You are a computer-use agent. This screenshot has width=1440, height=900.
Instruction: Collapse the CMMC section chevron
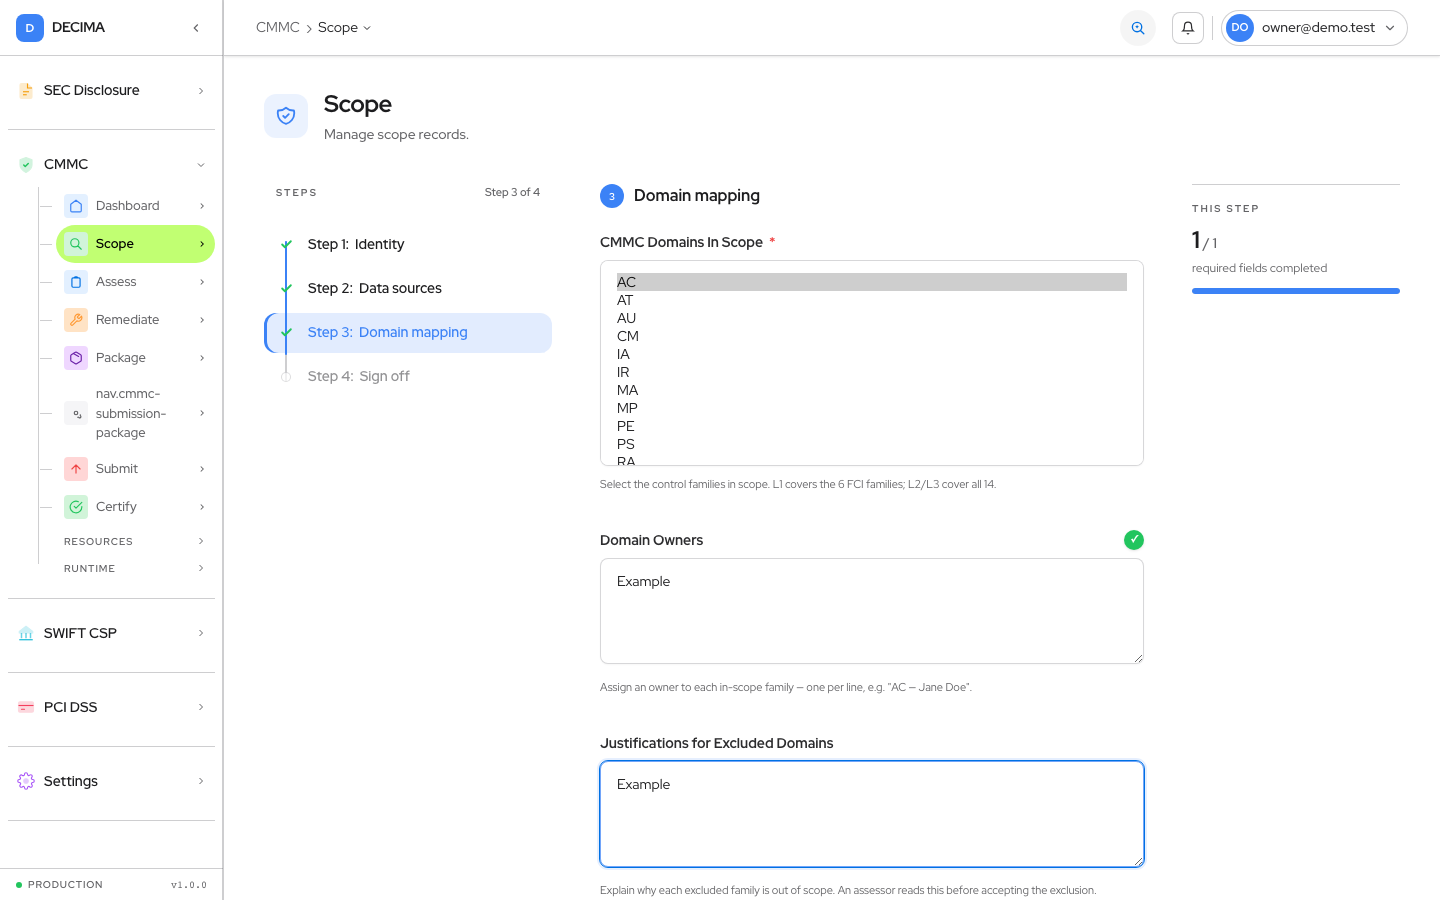(201, 165)
